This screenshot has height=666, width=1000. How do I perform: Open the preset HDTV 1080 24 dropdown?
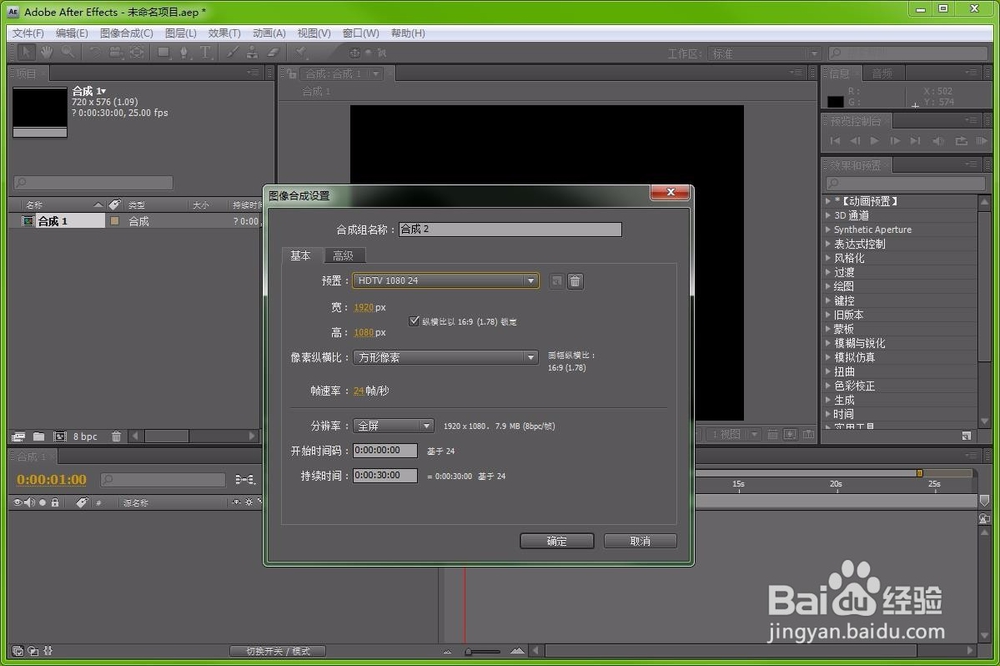tap(445, 281)
